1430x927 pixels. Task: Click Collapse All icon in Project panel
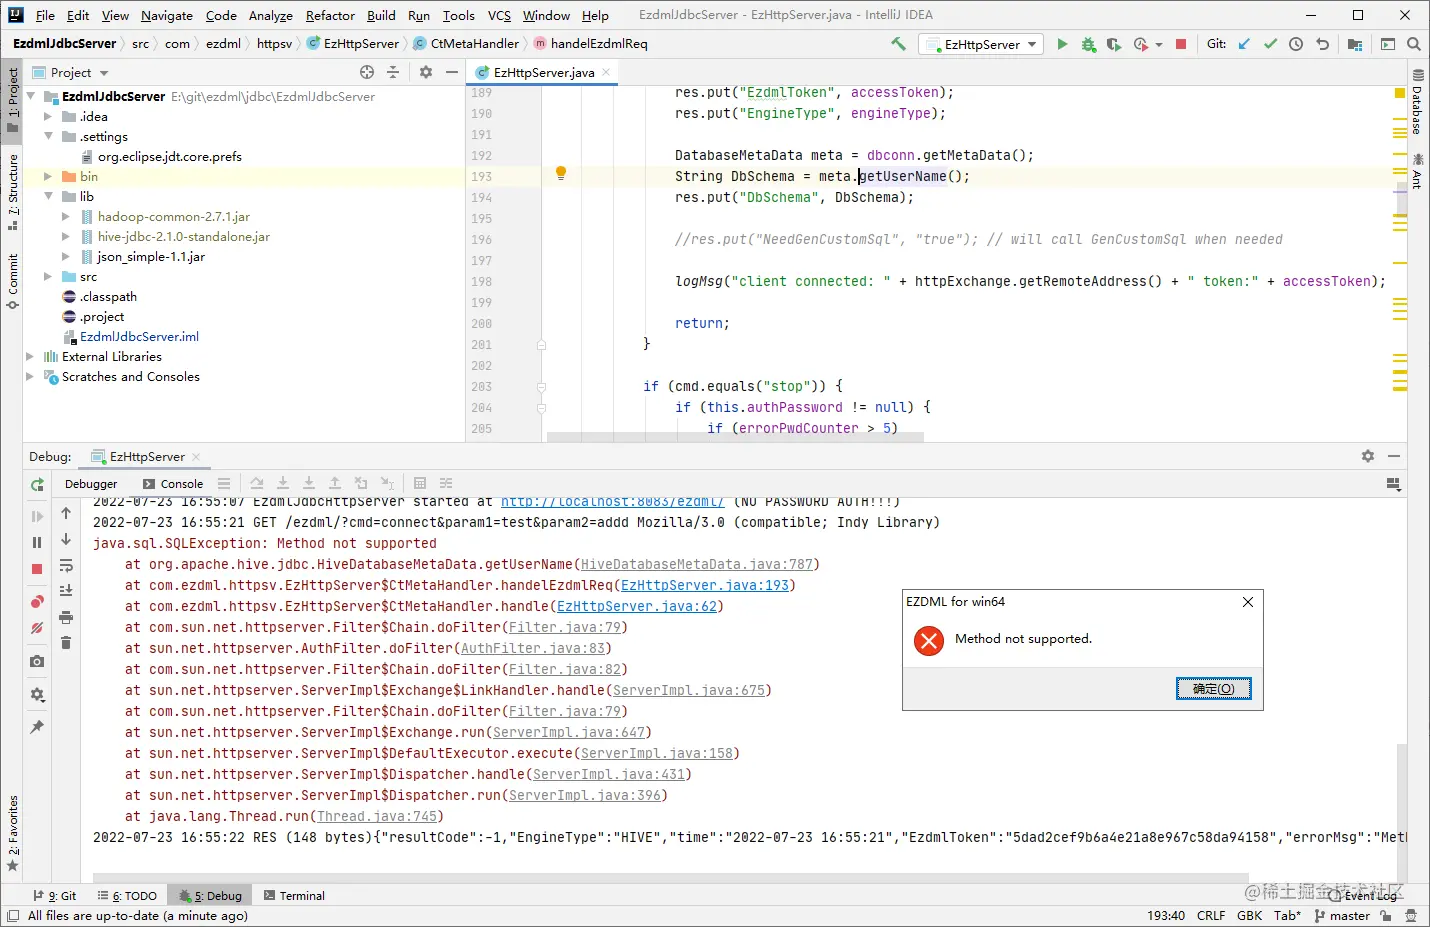pyautogui.click(x=393, y=72)
